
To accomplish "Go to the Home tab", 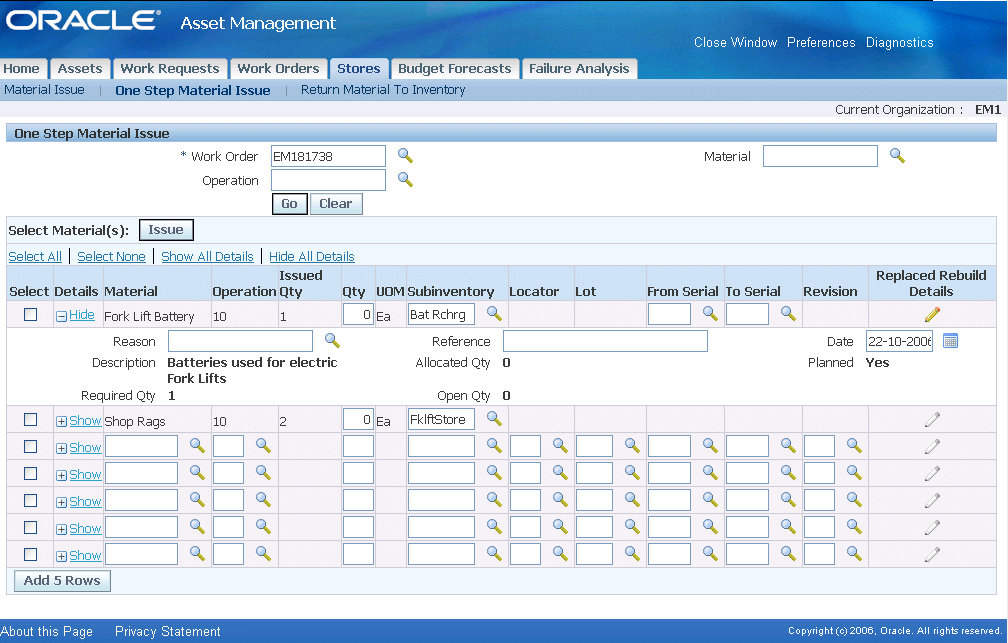I will (22, 68).
